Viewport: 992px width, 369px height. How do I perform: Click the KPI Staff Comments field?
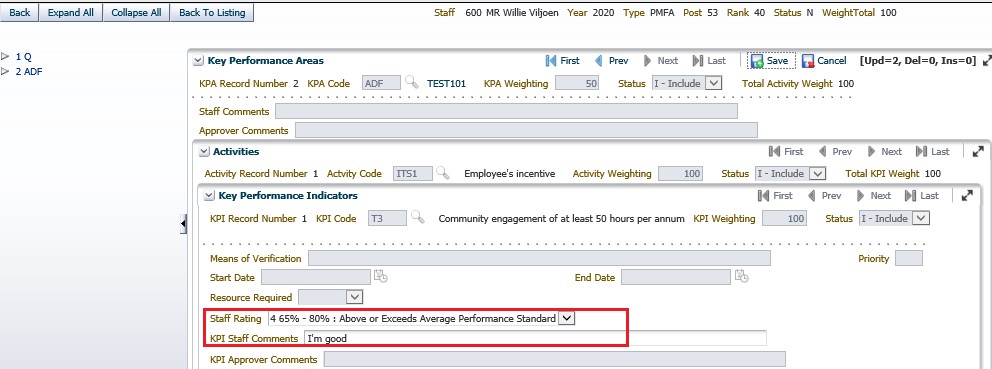(x=535, y=338)
